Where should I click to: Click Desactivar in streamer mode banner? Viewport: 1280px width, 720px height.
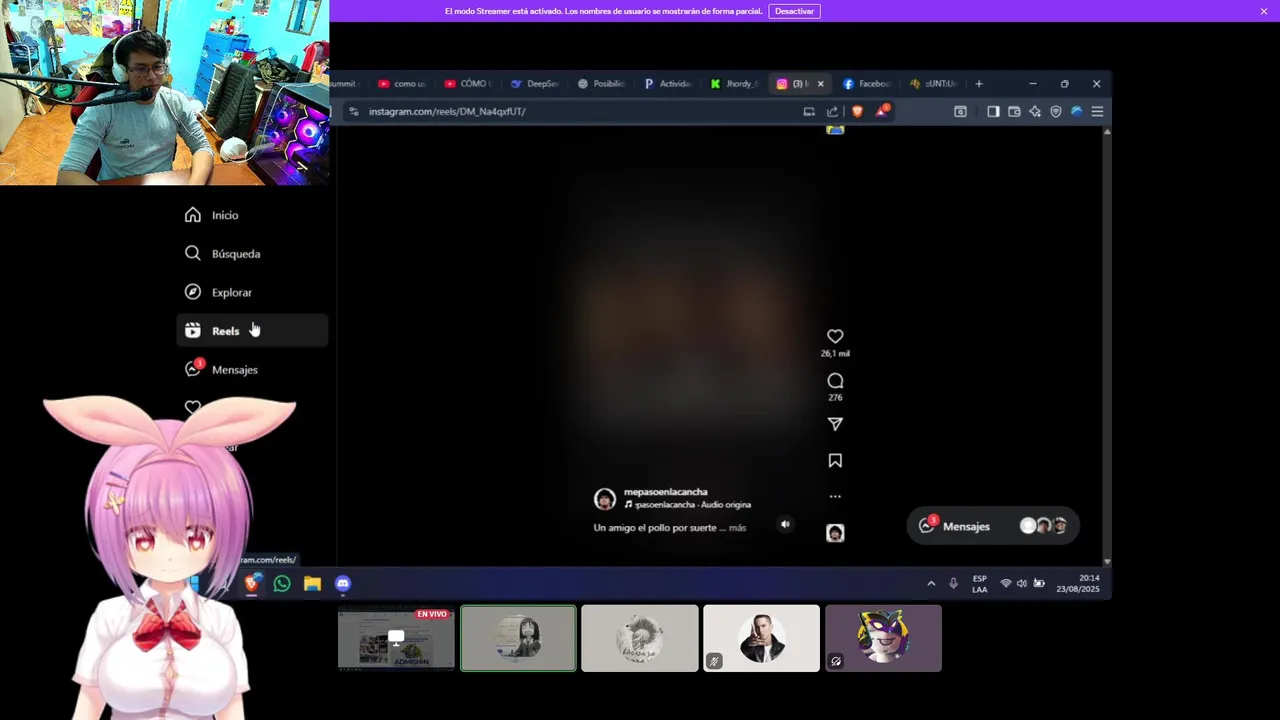(x=794, y=11)
